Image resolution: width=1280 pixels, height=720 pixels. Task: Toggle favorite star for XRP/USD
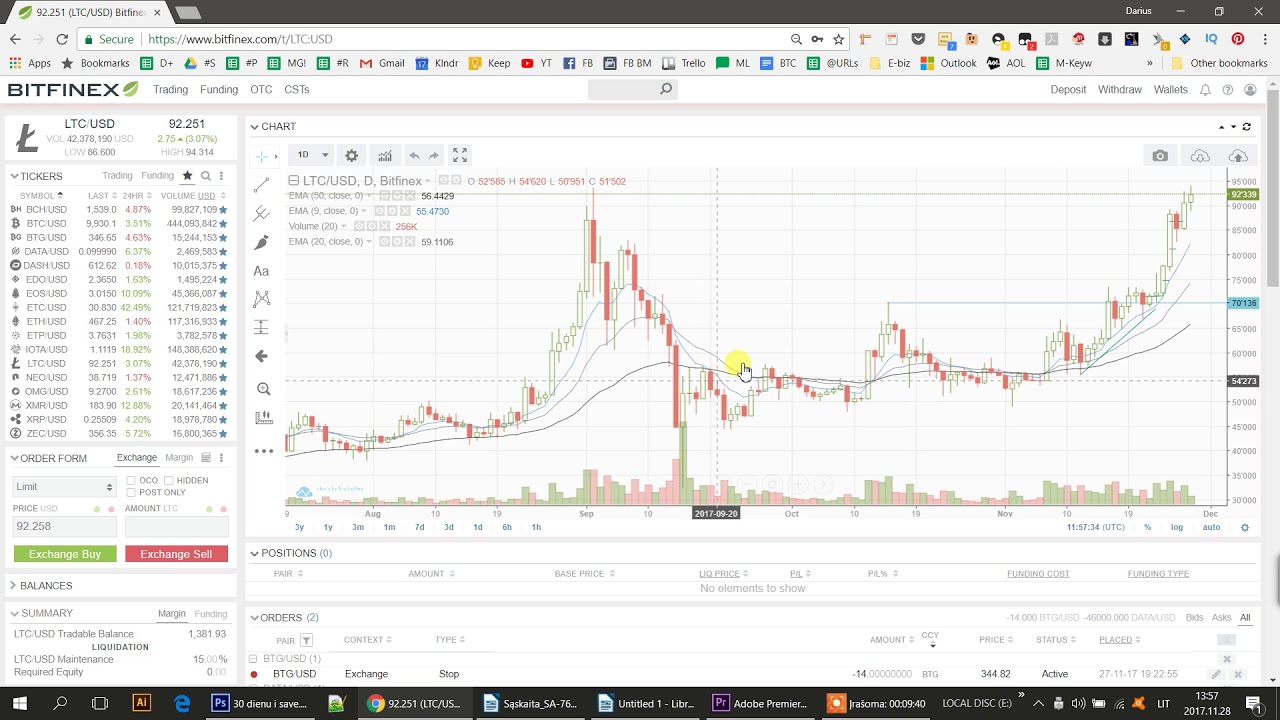point(223,420)
